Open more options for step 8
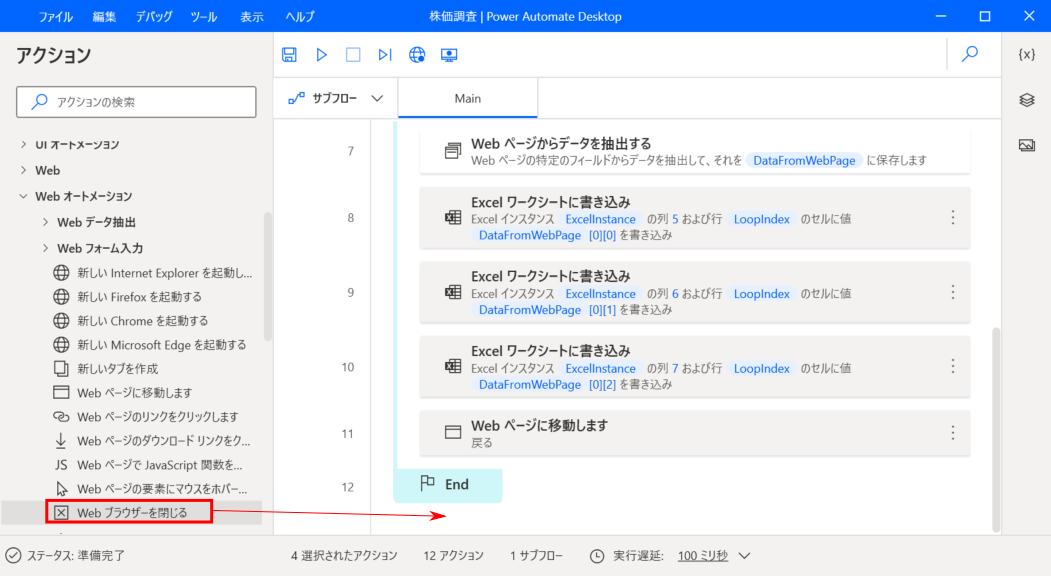The image size is (1051, 576). pos(952,218)
